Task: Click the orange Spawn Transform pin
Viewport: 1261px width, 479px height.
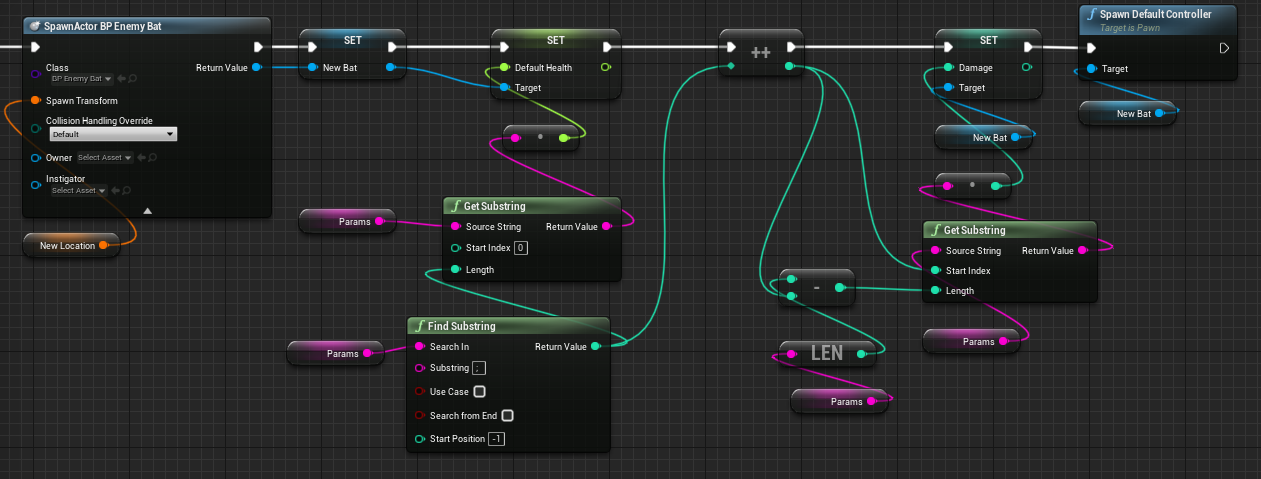Action: point(36,100)
